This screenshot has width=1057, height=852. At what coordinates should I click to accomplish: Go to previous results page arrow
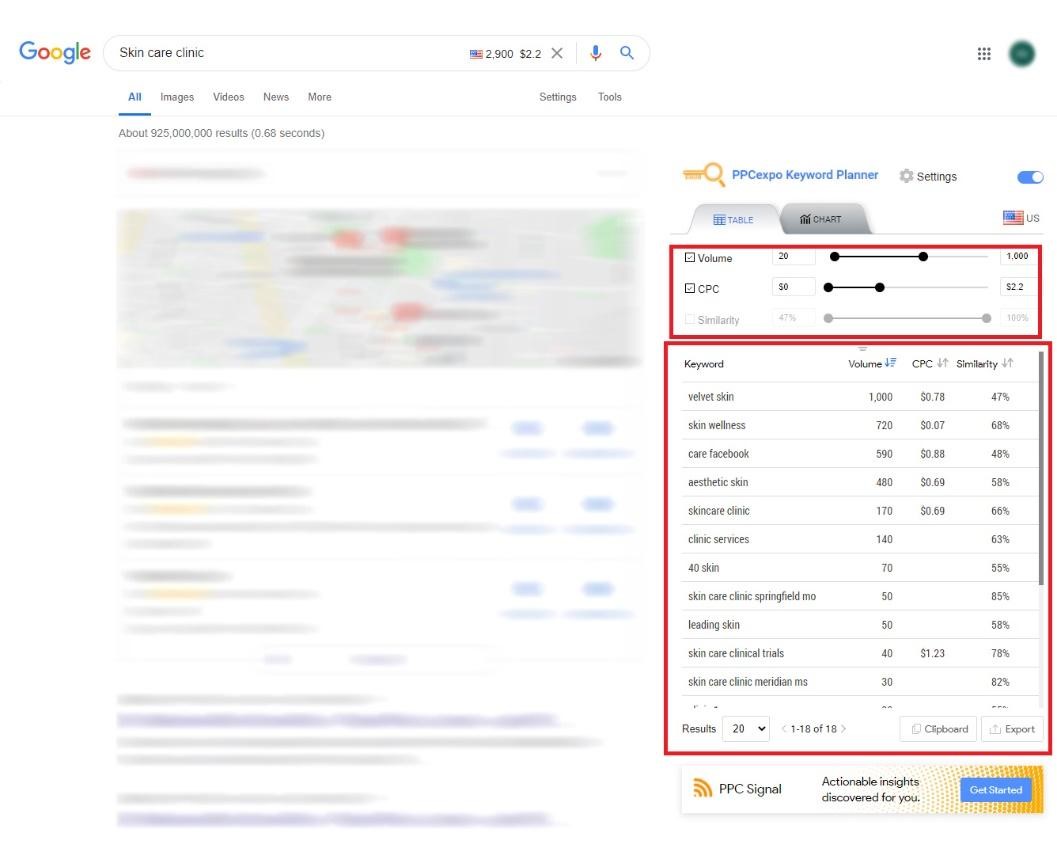click(x=783, y=729)
